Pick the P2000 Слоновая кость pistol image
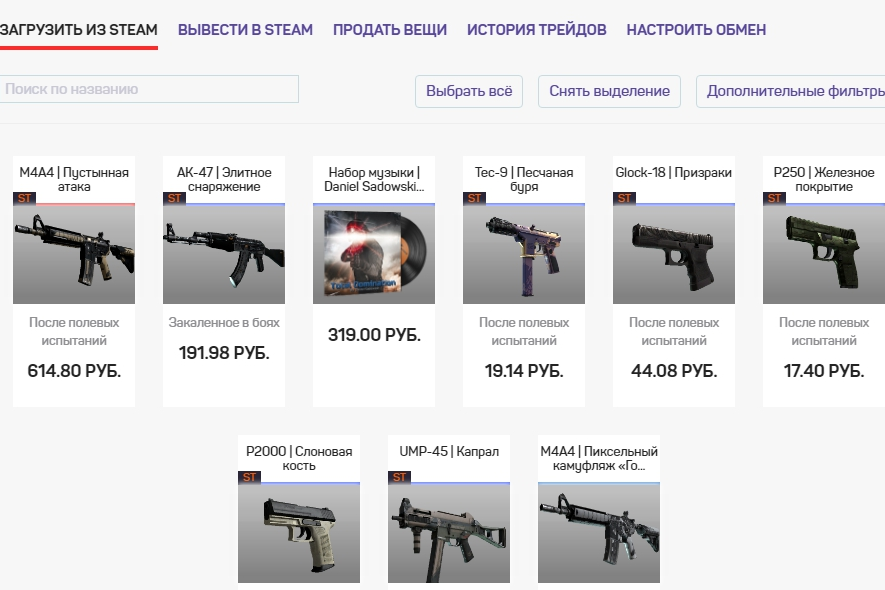885x590 pixels. (299, 533)
